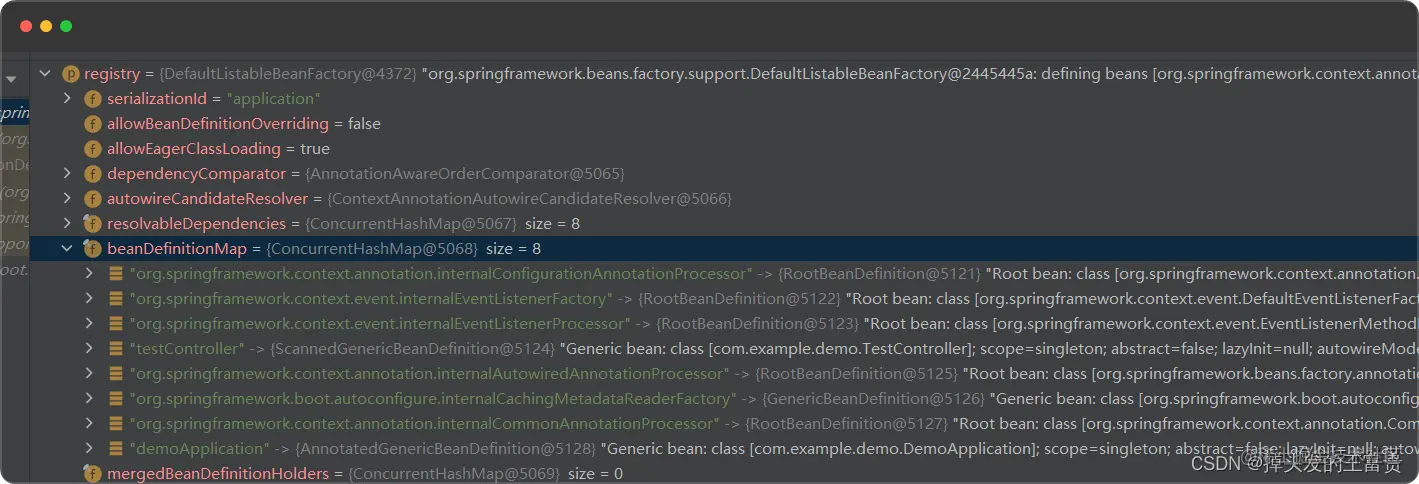
Task: Expand the testController map entry
Action: (90, 349)
